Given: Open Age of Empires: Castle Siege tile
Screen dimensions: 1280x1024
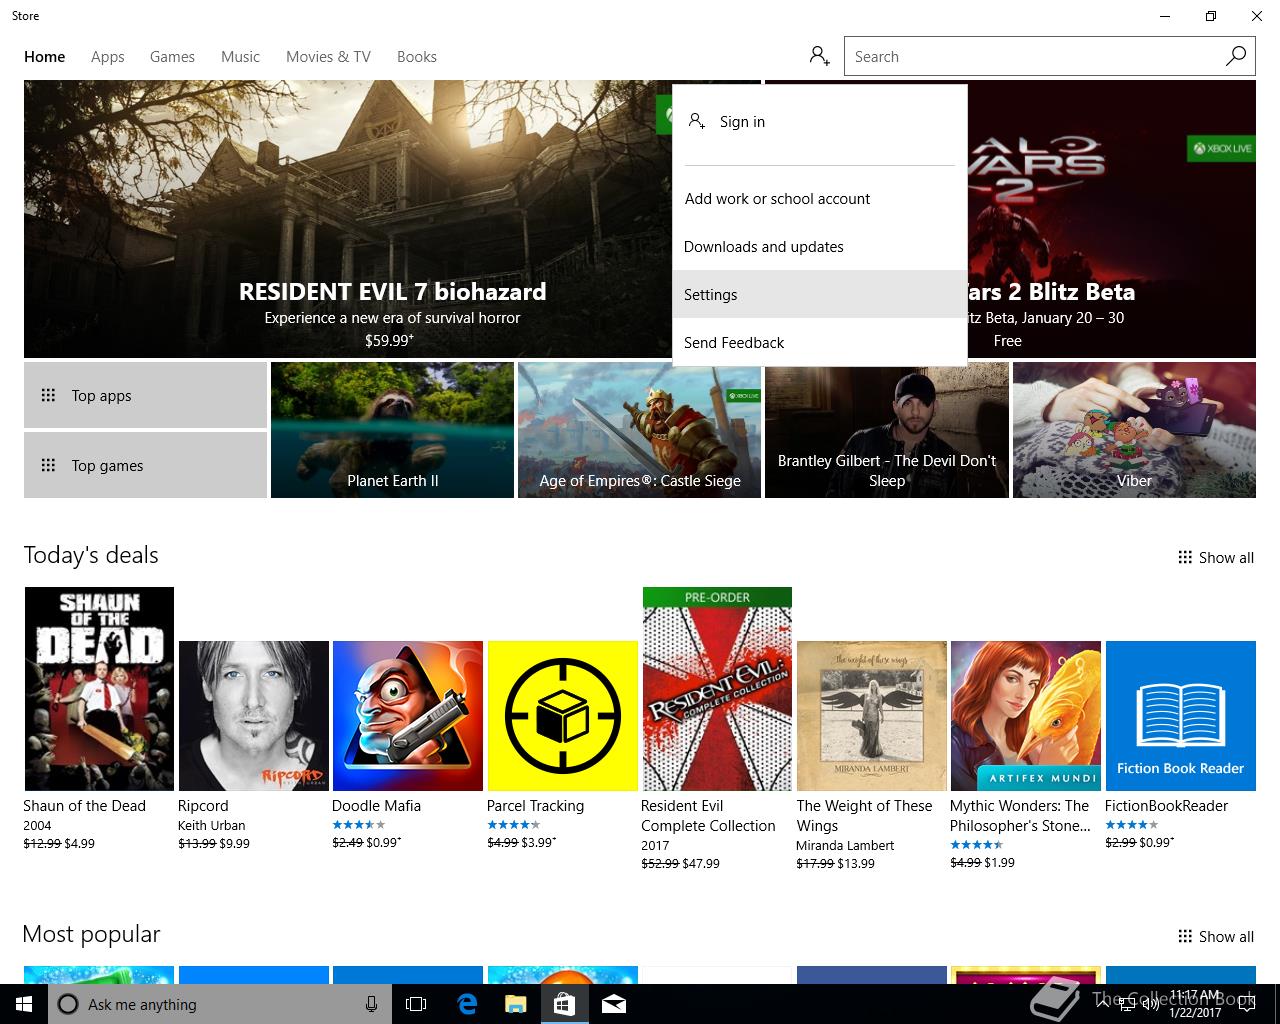Looking at the screenshot, I should pos(639,430).
